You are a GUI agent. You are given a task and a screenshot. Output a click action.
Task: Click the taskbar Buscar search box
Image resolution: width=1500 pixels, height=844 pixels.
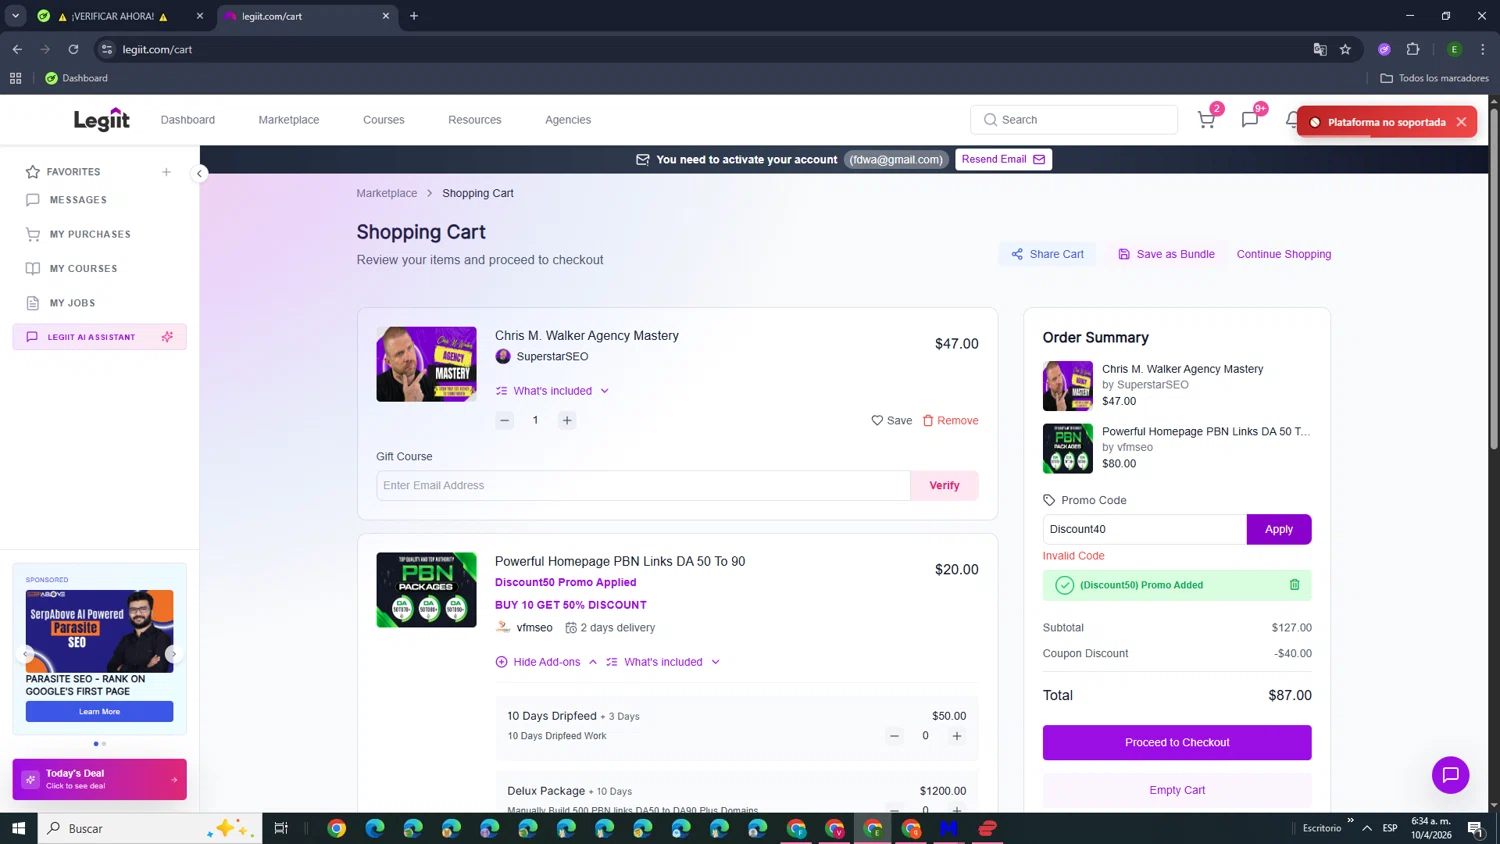(150, 828)
